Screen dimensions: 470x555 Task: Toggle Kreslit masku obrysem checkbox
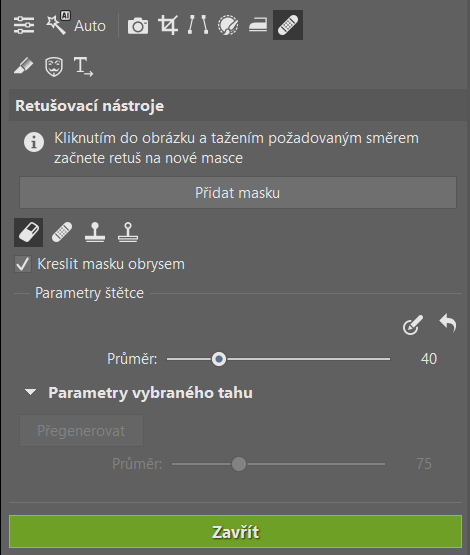coord(23,264)
